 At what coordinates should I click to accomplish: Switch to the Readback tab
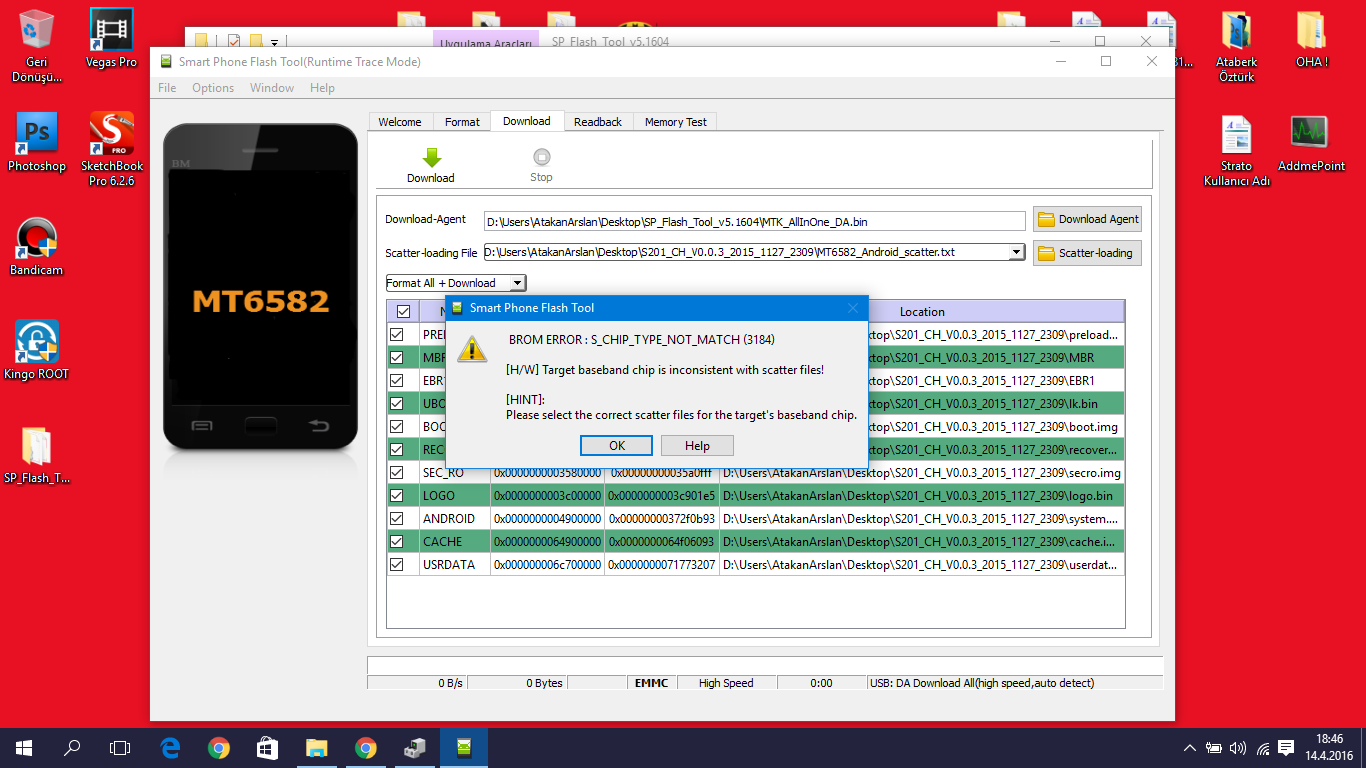598,122
